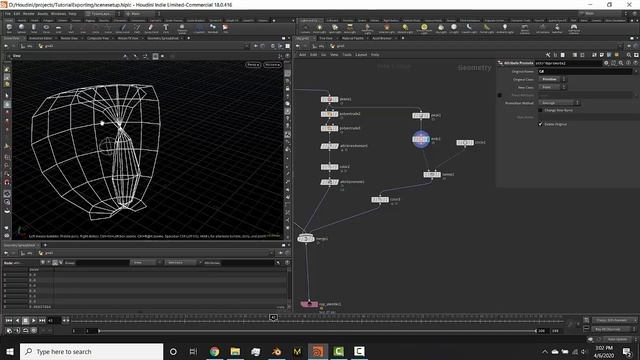
Task: Switch to the Tree View tab
Action: (x=325, y=38)
